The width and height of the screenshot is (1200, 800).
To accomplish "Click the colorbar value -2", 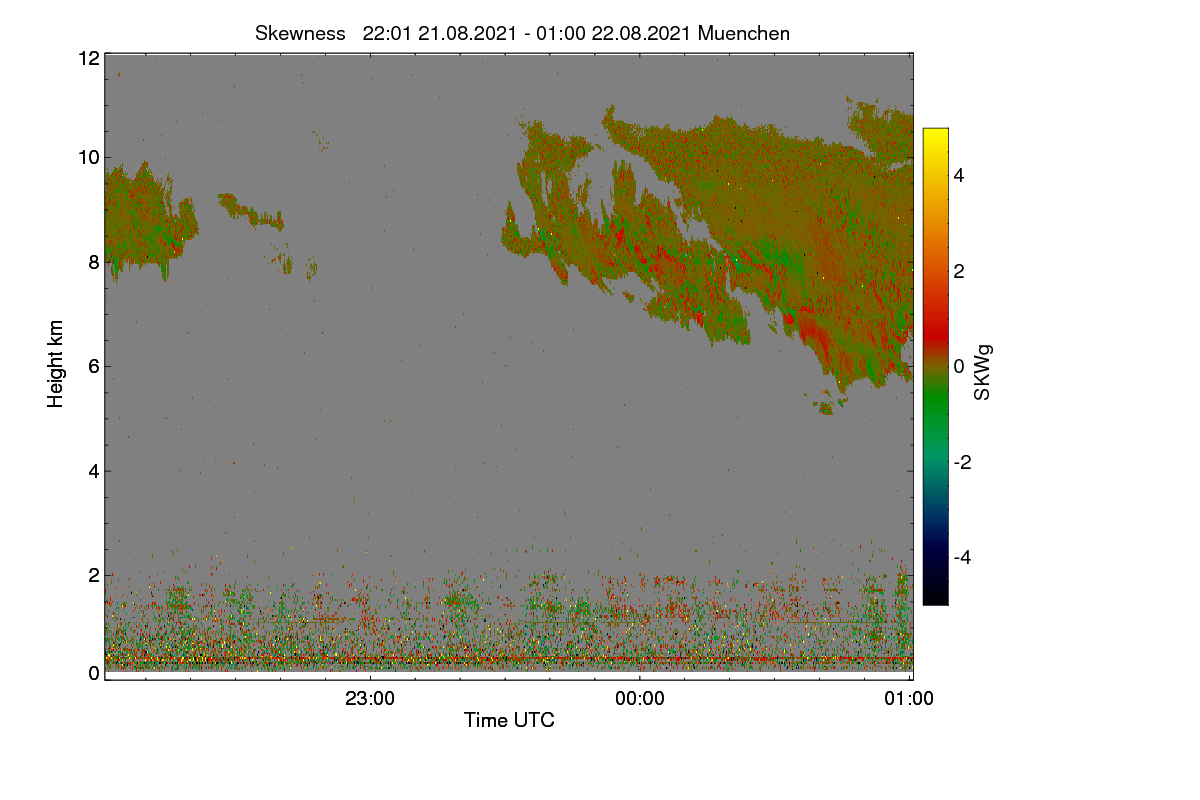I will point(961,462).
